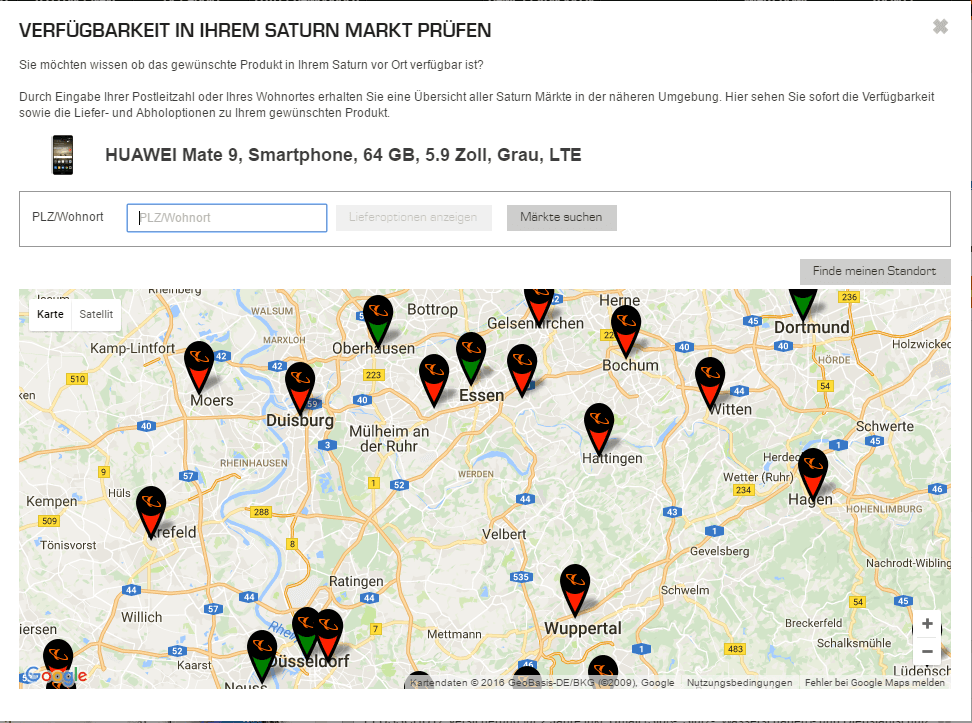Search stores with Märkte suchen

coord(562,218)
